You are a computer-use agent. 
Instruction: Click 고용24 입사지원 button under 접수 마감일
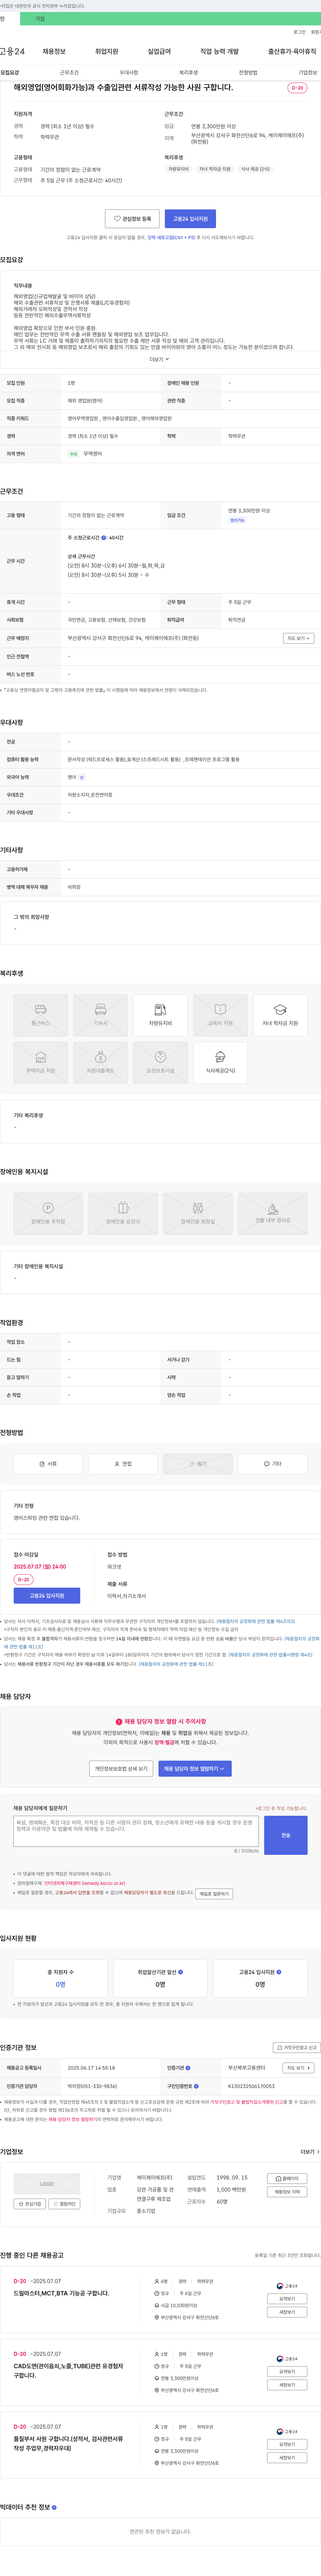click(x=47, y=1596)
